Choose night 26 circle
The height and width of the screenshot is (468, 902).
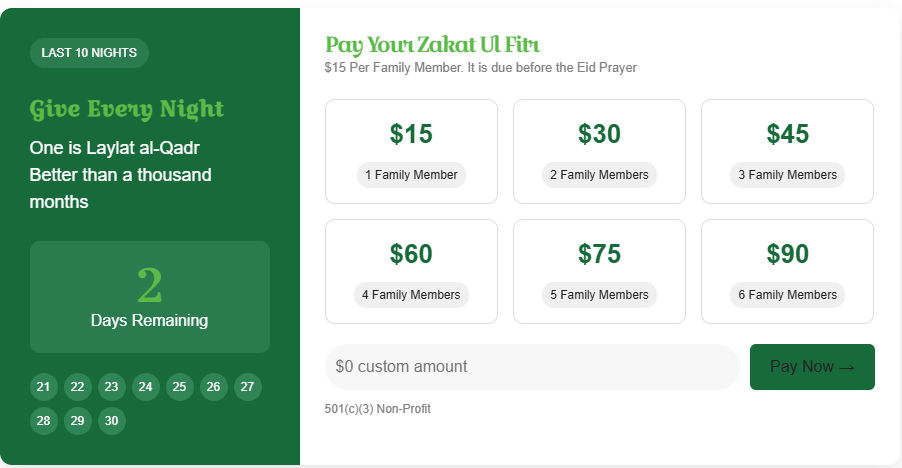[x=213, y=387]
